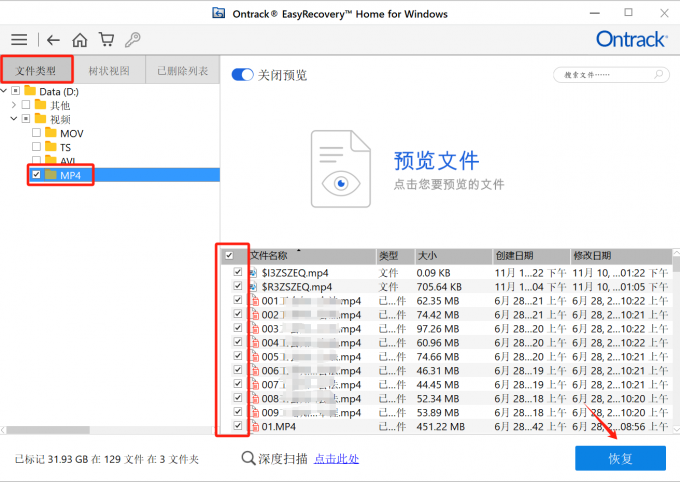Viewport: 680px width, 482px height.
Task: Click the MP4 folder icon
Action: pyautogui.click(x=51, y=175)
